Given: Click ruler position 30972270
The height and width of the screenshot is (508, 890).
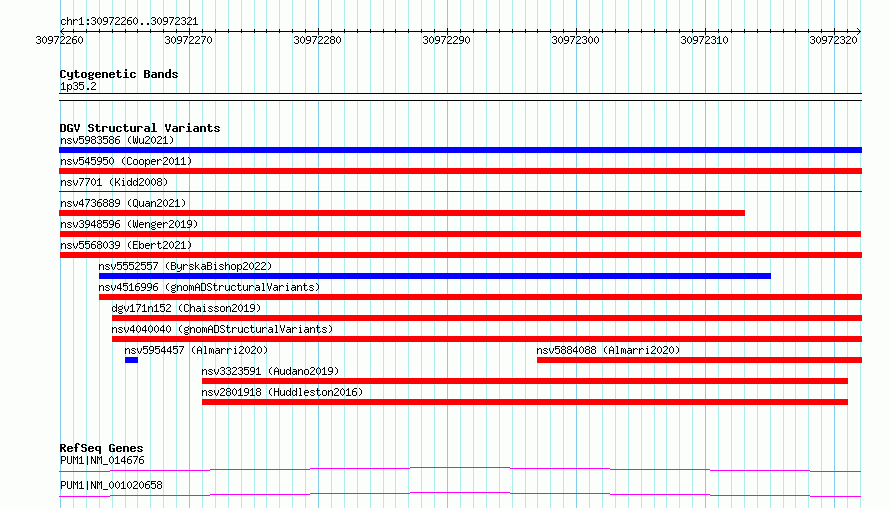Looking at the screenshot, I should click(x=188, y=40).
